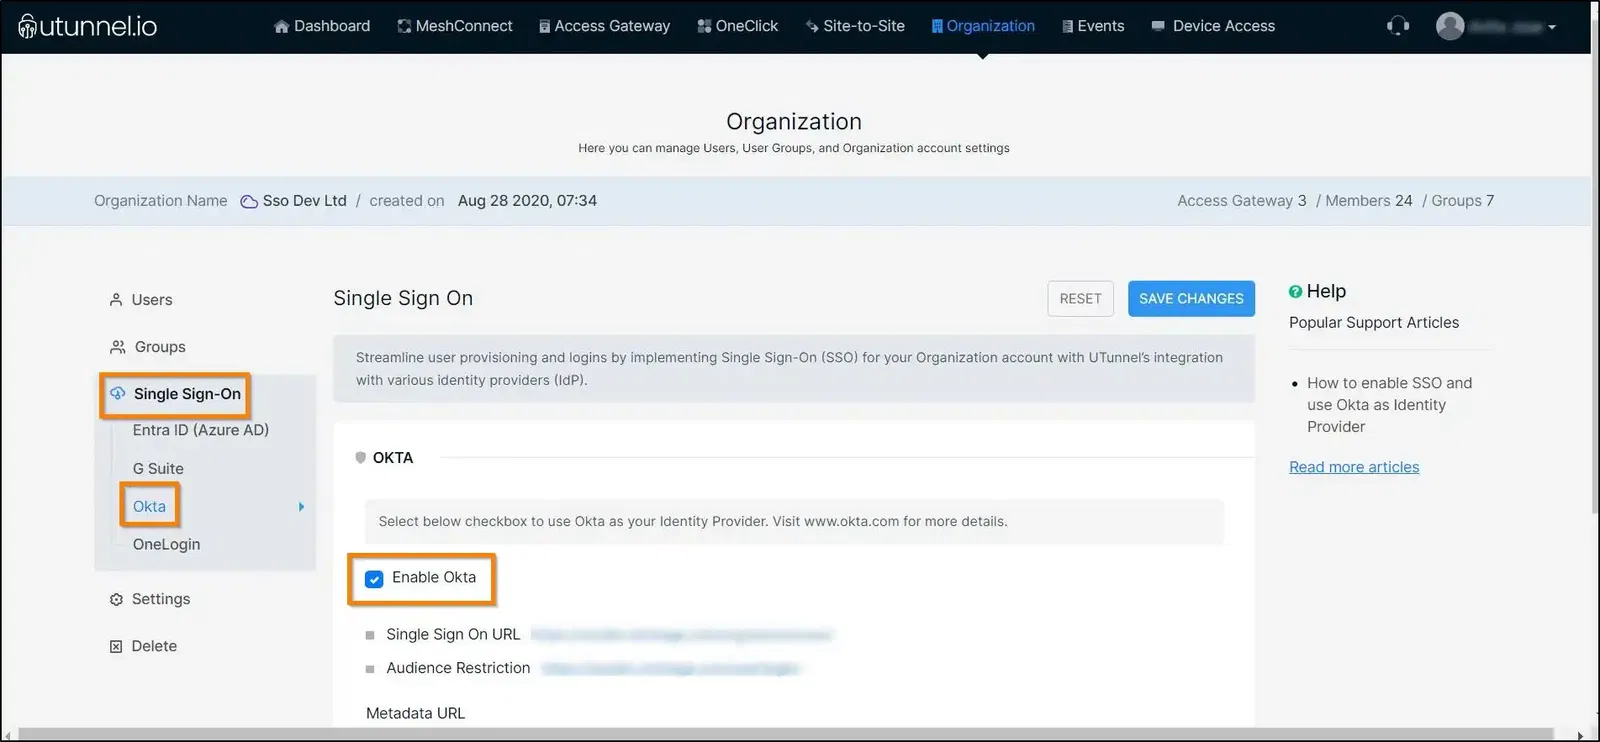Screen dimensions: 1600x742
Task: Open Users in the sidebar
Action: [x=152, y=300]
